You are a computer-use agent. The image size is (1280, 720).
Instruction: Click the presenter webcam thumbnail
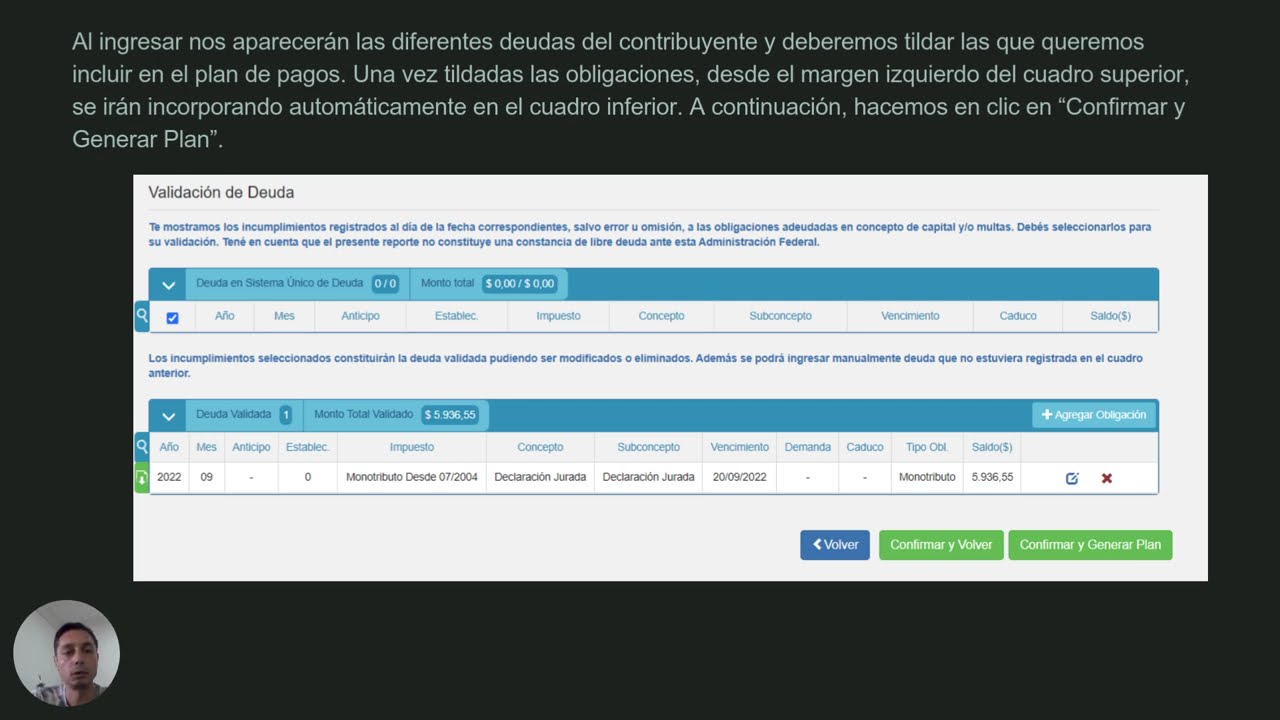click(66, 653)
